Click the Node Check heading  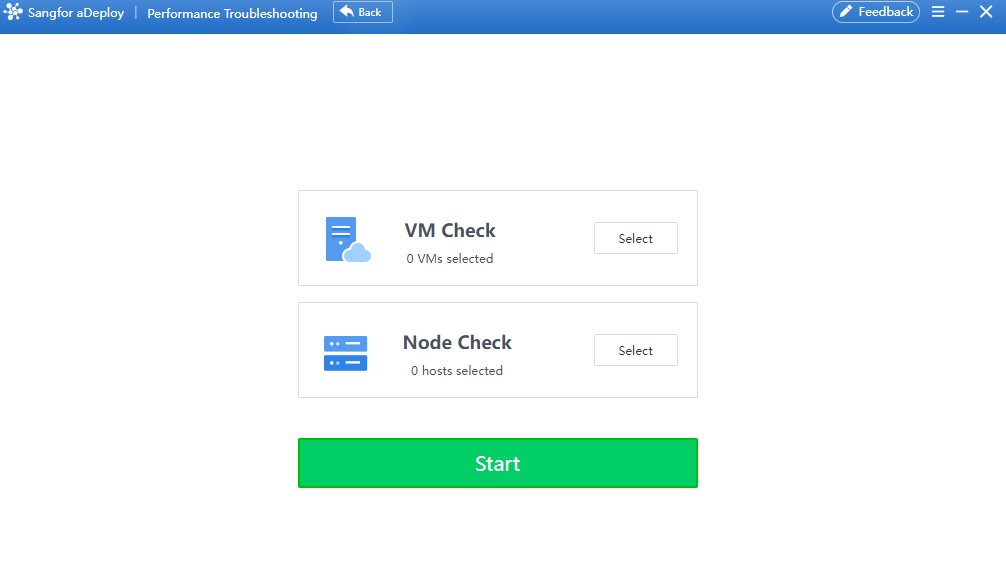[457, 342]
